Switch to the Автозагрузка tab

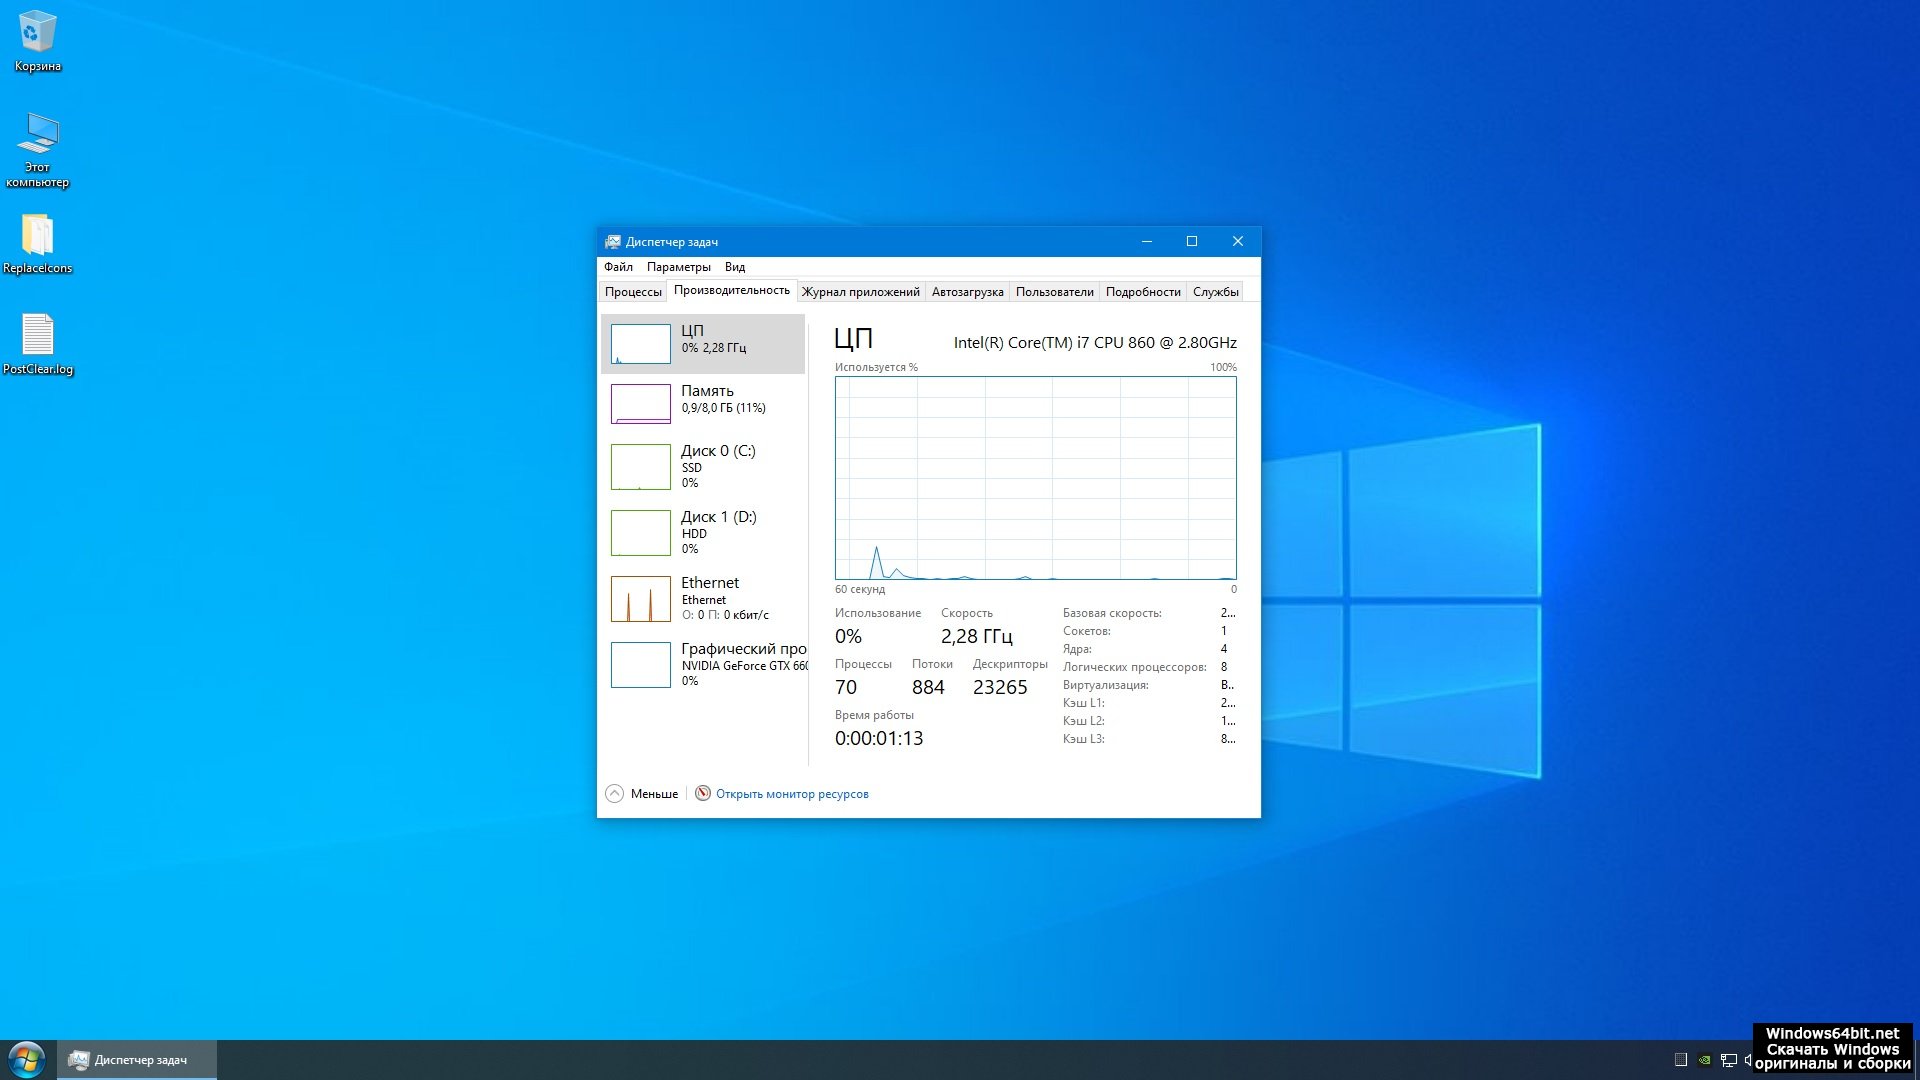(x=967, y=292)
